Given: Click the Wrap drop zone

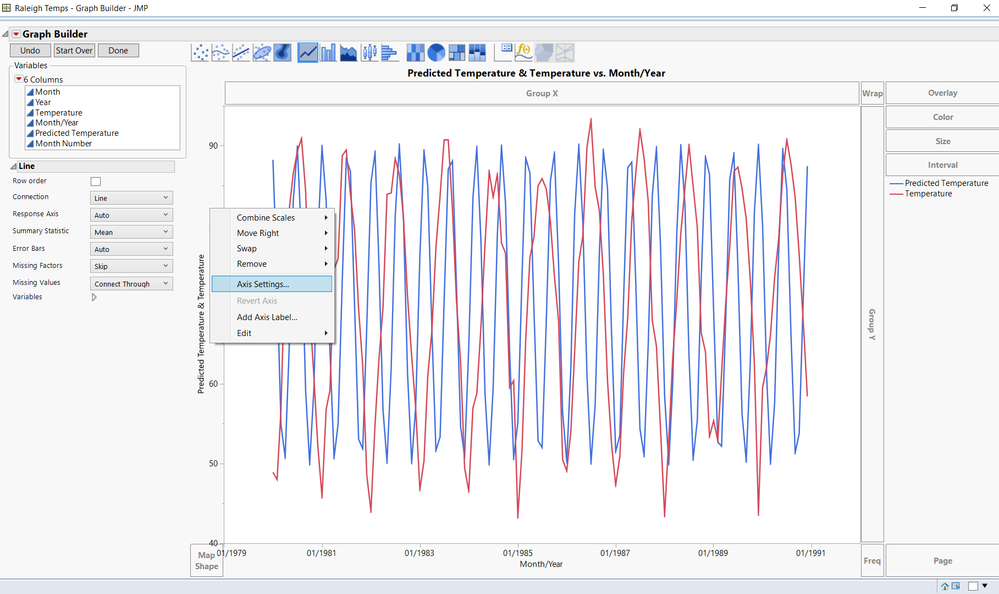Looking at the screenshot, I should click(872, 93).
